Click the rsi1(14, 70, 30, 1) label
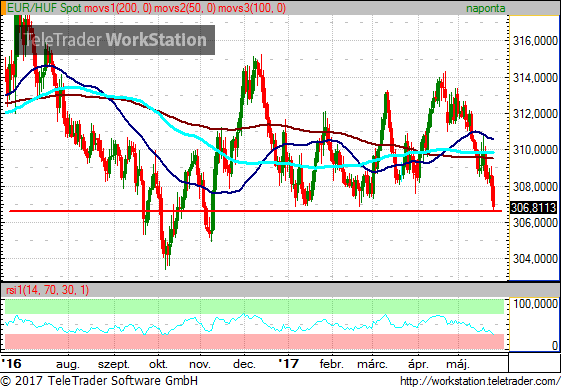The width and height of the screenshot is (561, 390). click(x=48, y=290)
